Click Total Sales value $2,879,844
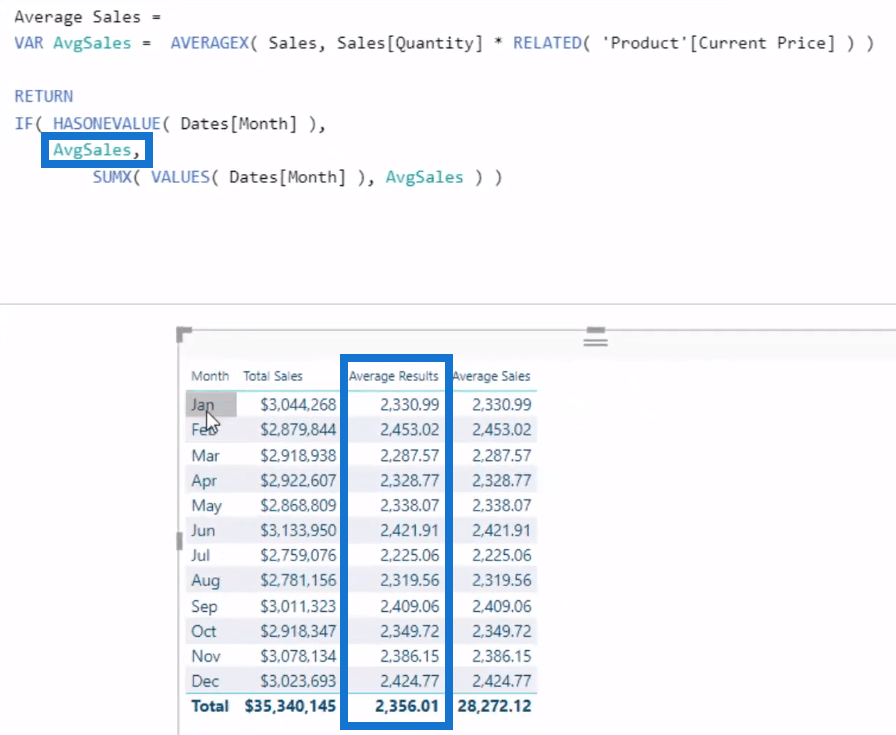The width and height of the screenshot is (896, 735). [x=298, y=430]
